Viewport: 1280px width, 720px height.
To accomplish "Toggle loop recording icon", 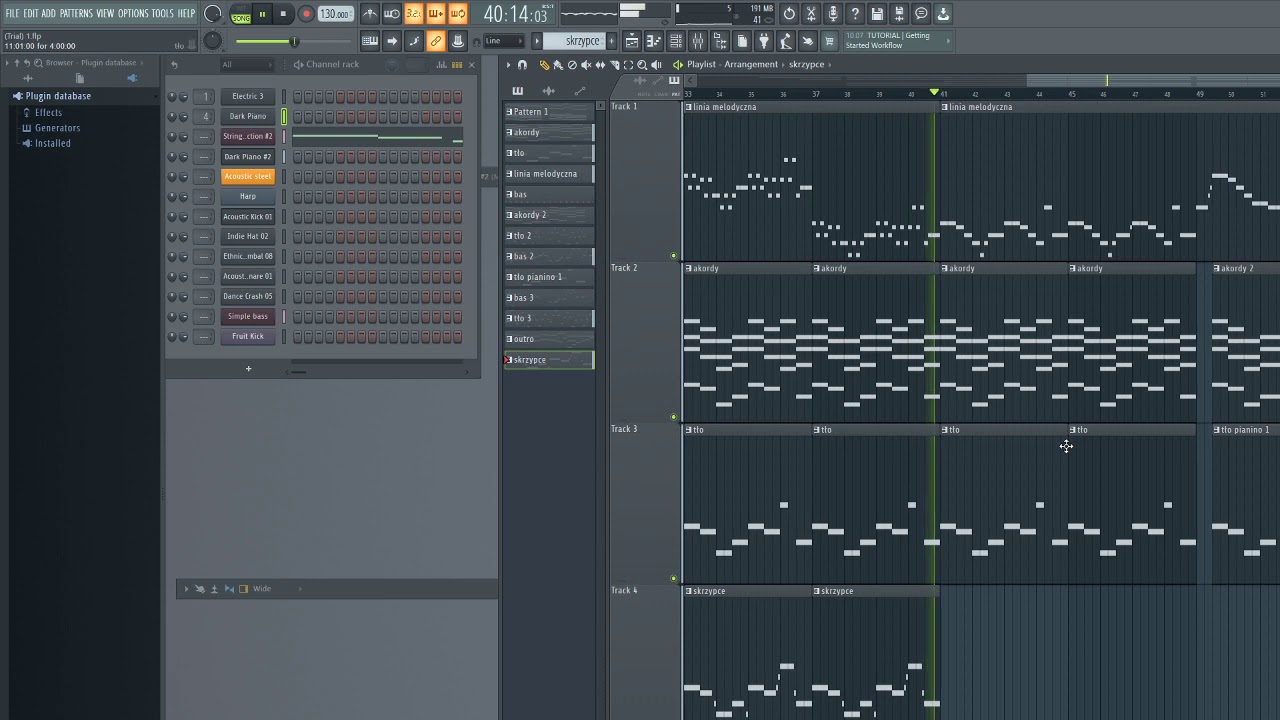I will [x=458, y=14].
